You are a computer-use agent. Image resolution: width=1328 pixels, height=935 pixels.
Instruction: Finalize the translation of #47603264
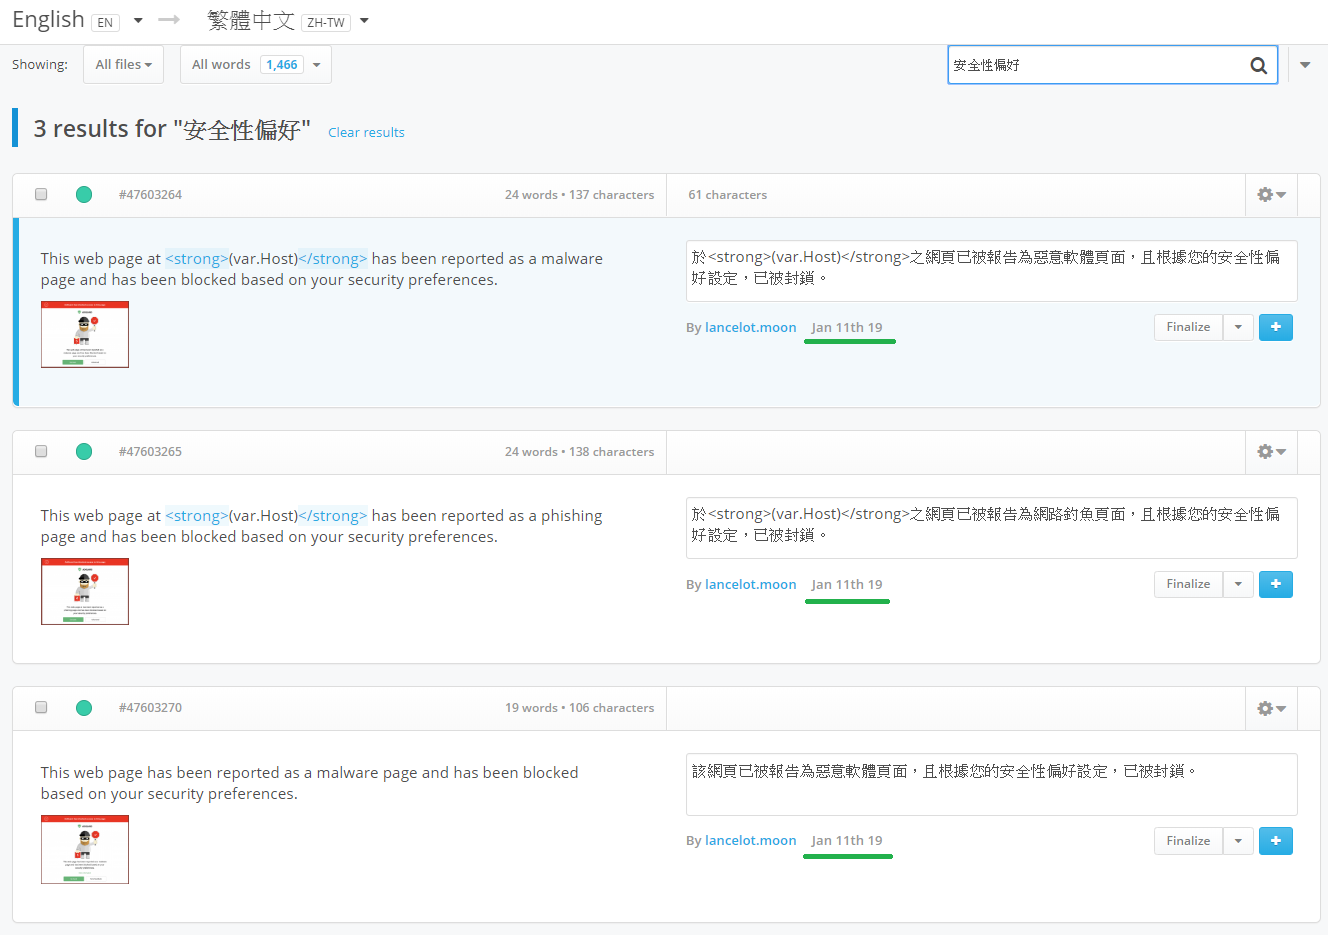coord(1188,327)
